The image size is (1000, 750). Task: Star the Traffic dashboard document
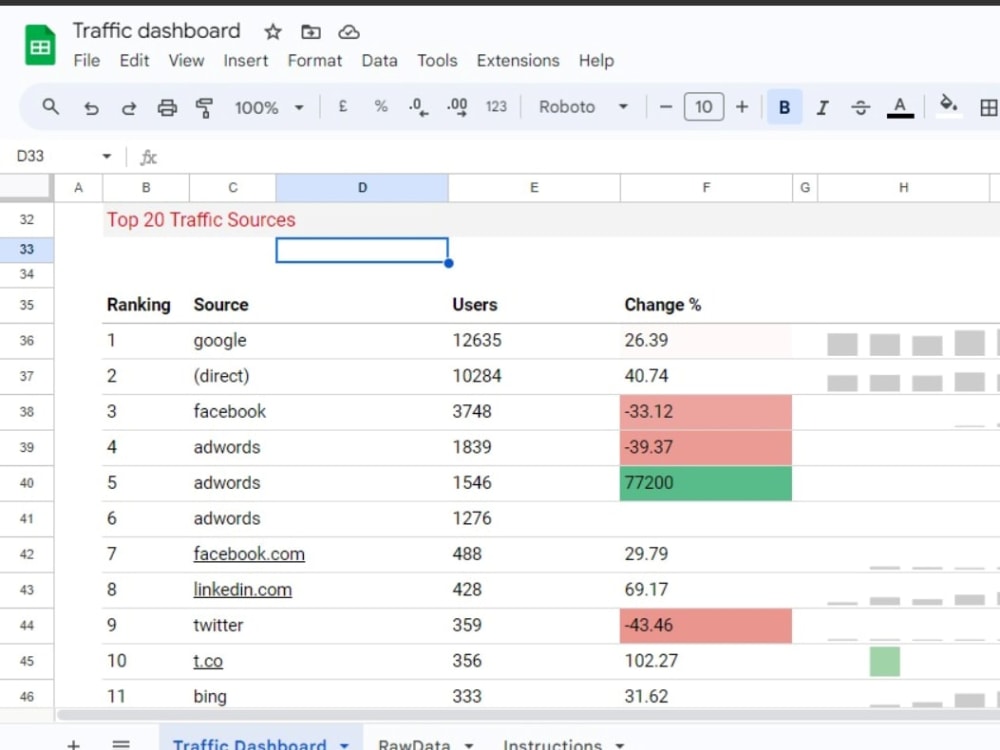point(273,31)
